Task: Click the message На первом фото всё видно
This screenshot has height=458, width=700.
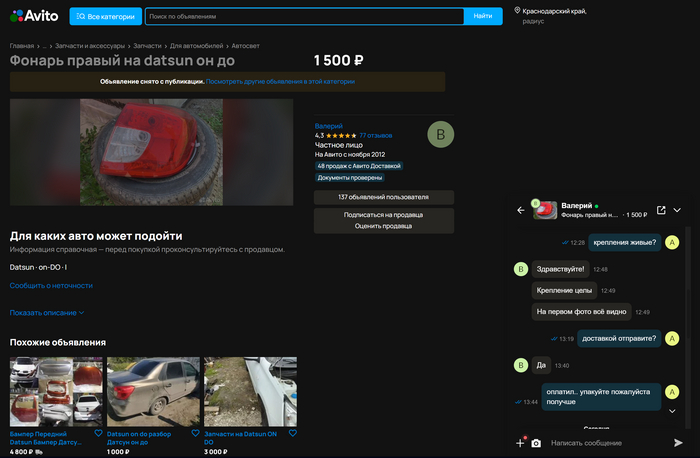Action: point(581,312)
